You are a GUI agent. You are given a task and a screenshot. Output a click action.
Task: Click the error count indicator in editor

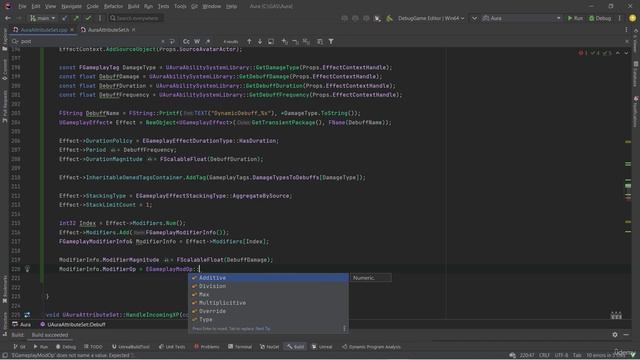coord(582,53)
